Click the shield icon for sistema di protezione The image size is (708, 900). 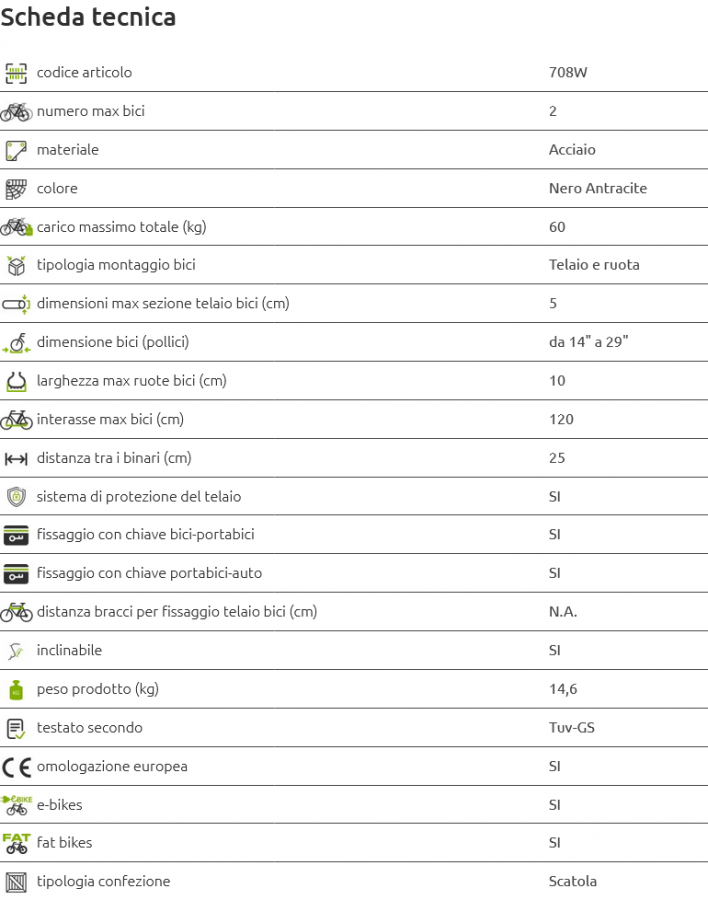(x=16, y=496)
